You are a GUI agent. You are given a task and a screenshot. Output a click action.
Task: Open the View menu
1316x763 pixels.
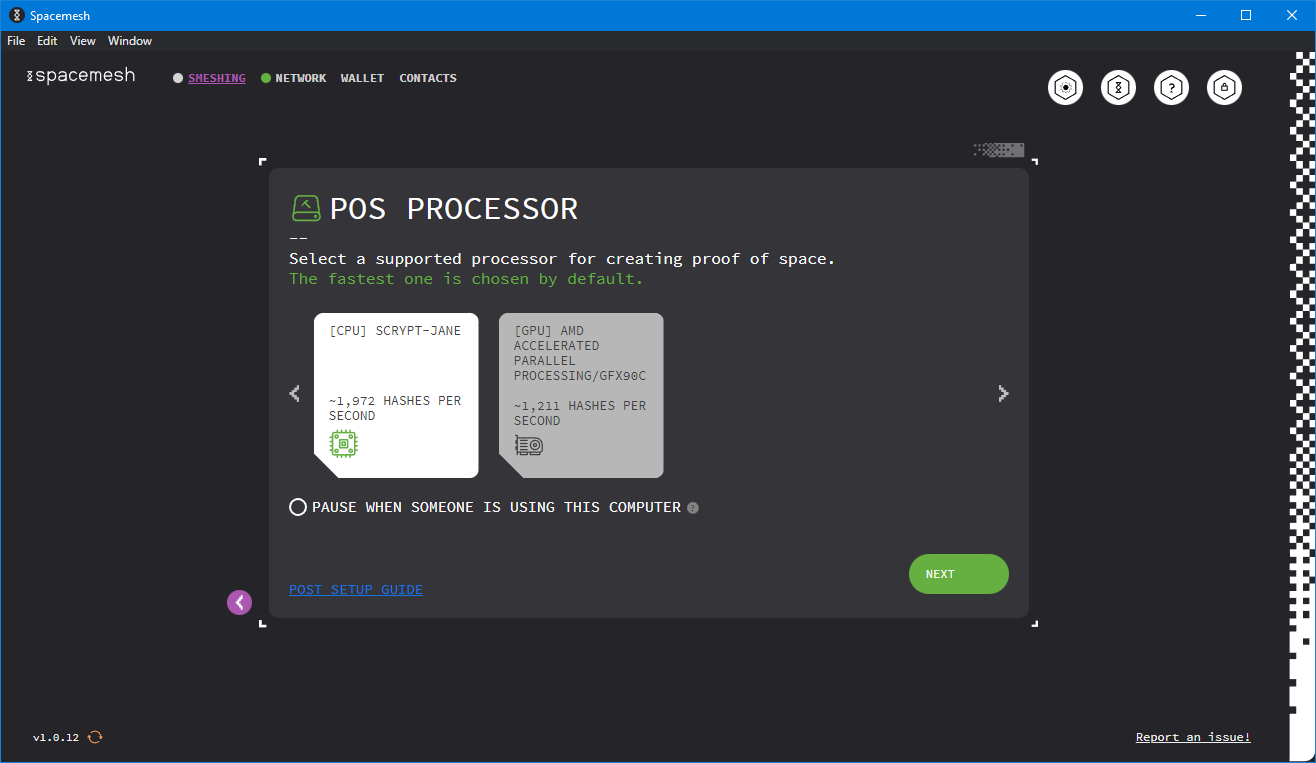[x=83, y=41]
